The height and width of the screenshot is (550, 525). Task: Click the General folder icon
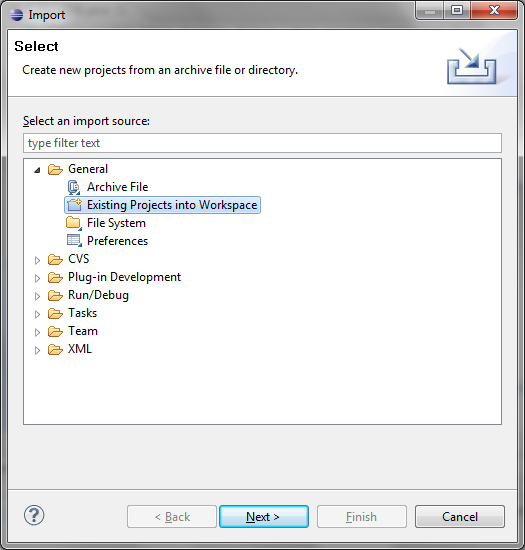(55, 169)
